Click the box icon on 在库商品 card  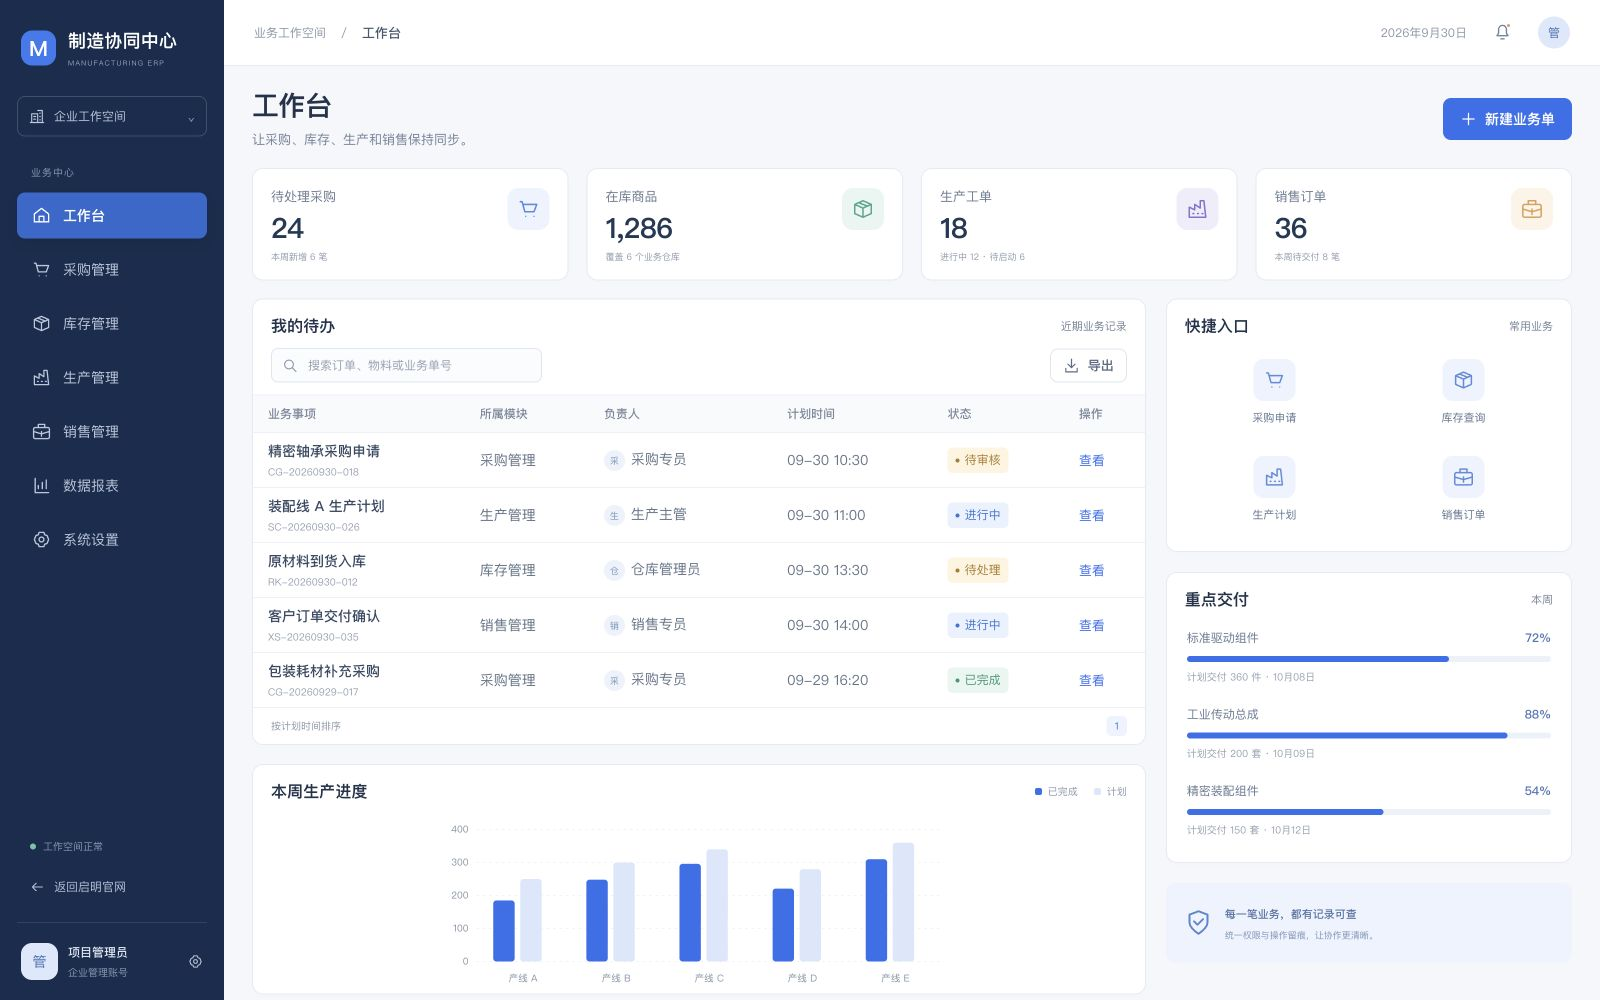862,209
